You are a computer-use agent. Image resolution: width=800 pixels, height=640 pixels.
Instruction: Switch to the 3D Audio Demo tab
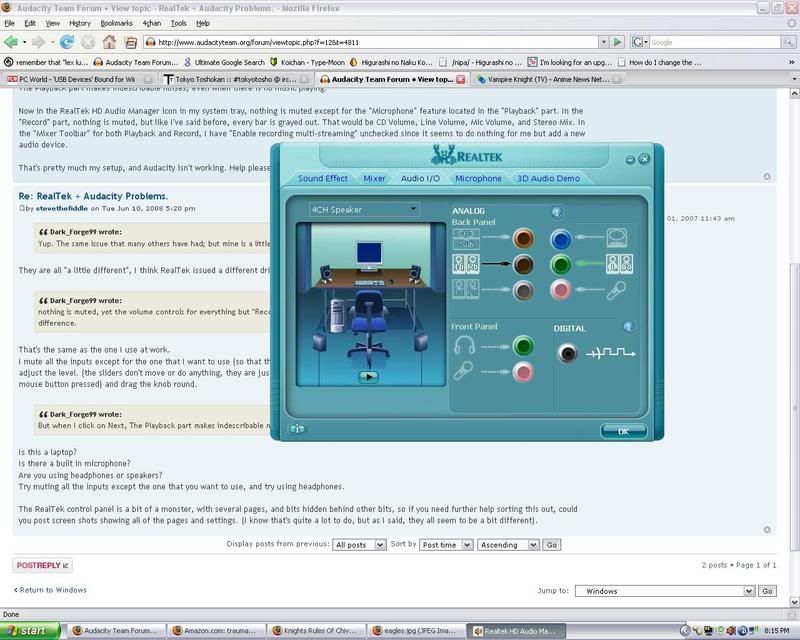pyautogui.click(x=547, y=178)
